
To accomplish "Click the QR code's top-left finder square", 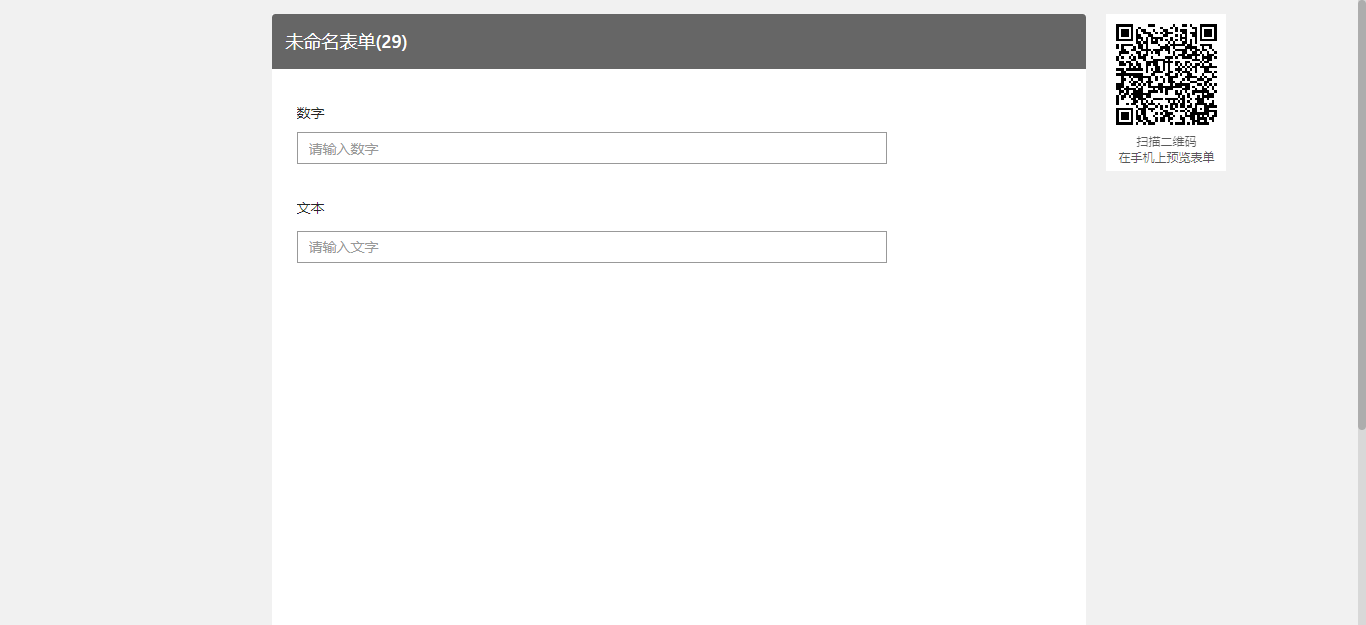I will [x=1125, y=33].
